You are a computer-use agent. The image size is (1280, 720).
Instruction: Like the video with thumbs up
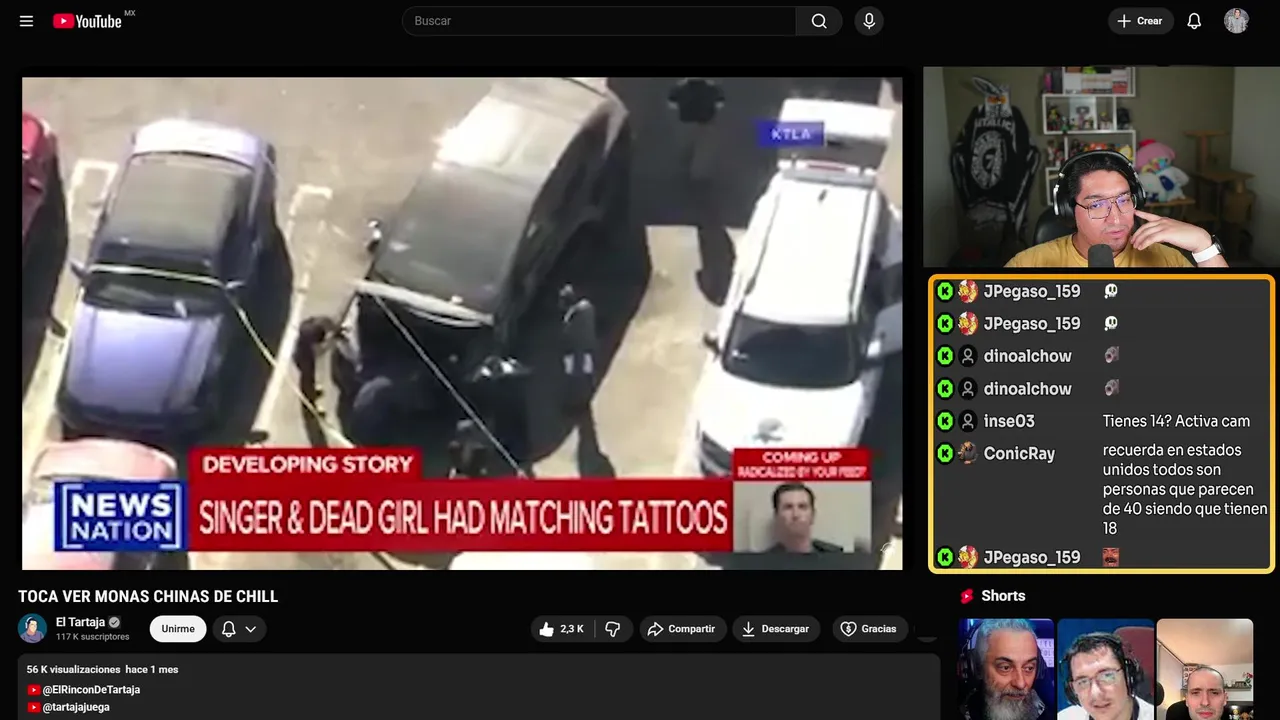pos(561,629)
